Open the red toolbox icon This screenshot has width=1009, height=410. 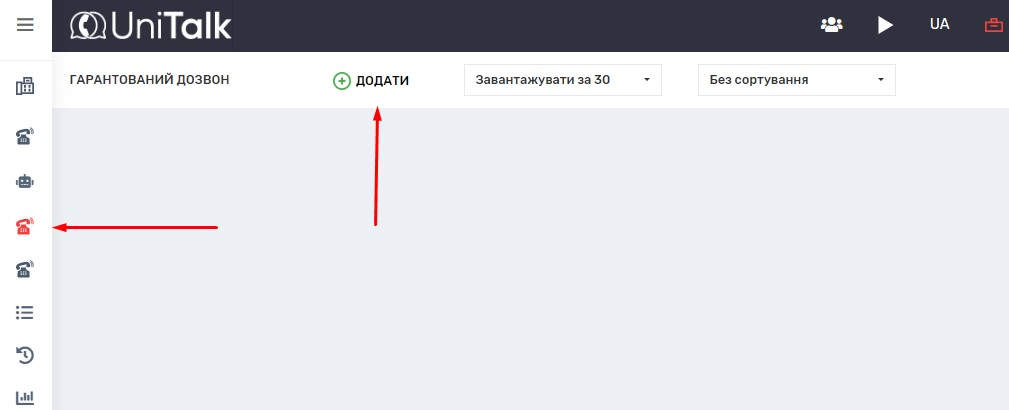tap(994, 25)
